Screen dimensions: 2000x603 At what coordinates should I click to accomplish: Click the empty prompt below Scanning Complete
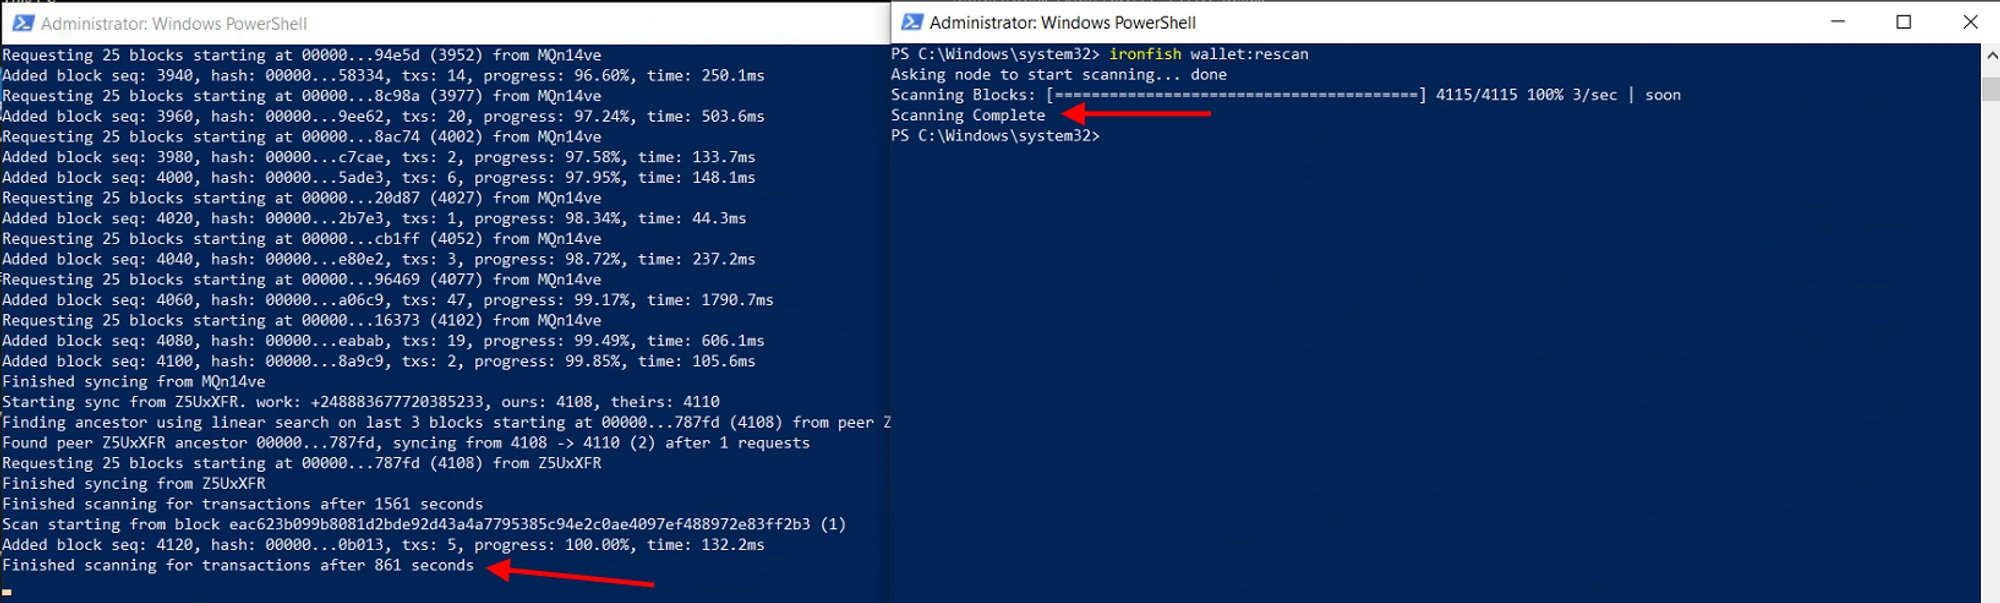coord(995,136)
